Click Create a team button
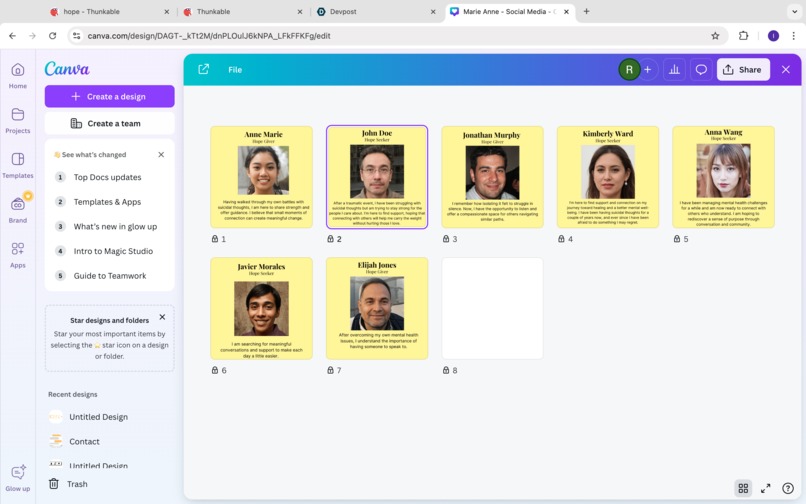 click(x=109, y=123)
